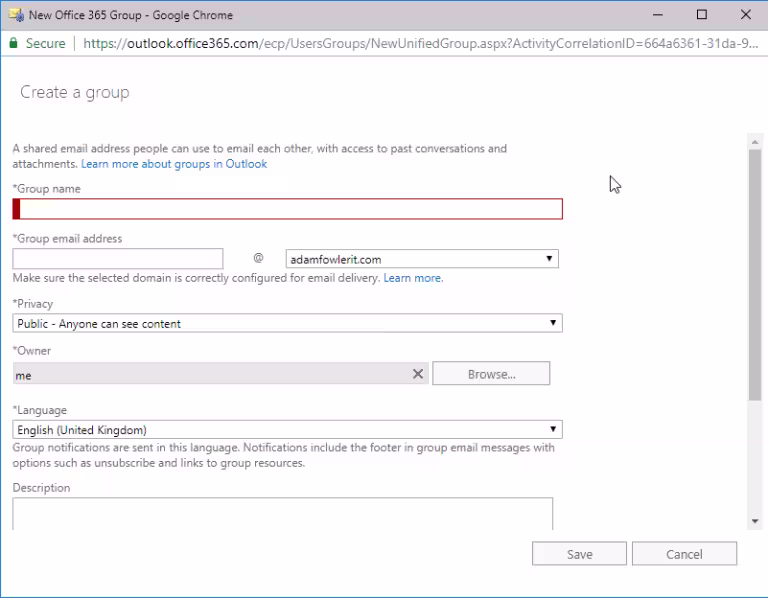
Task: Save the new group
Action: point(579,554)
